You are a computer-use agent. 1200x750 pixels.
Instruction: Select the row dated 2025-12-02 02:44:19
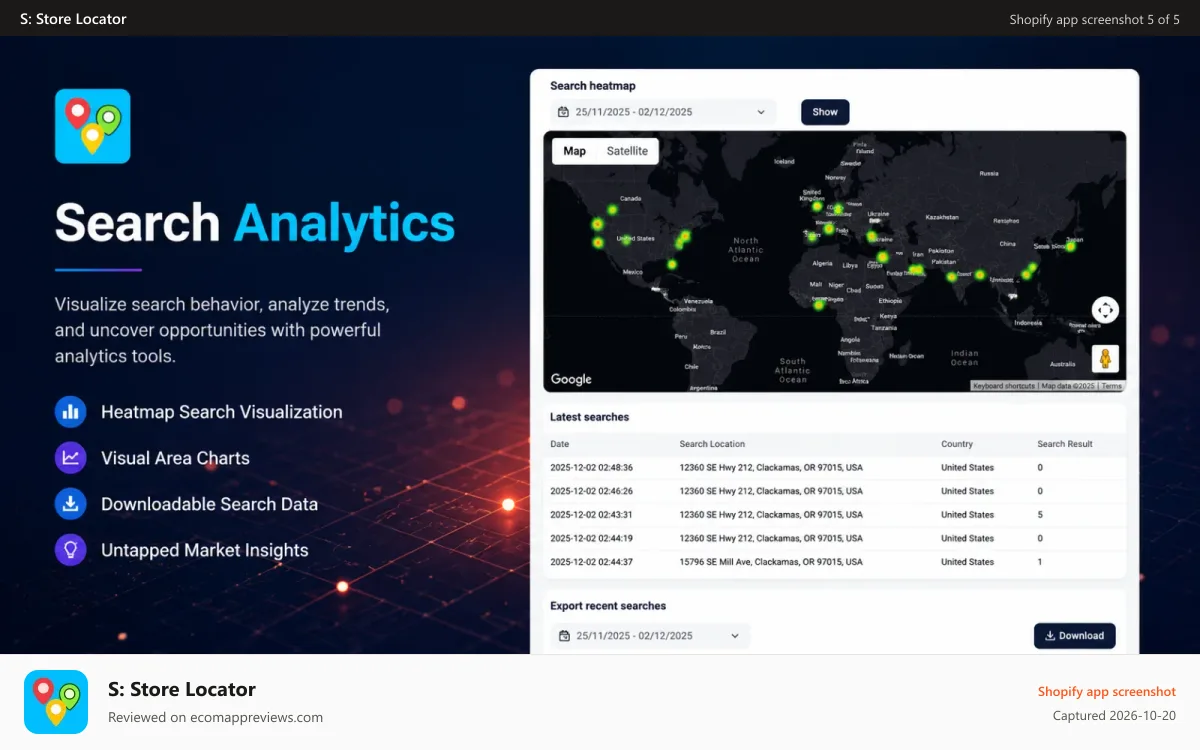click(x=835, y=538)
